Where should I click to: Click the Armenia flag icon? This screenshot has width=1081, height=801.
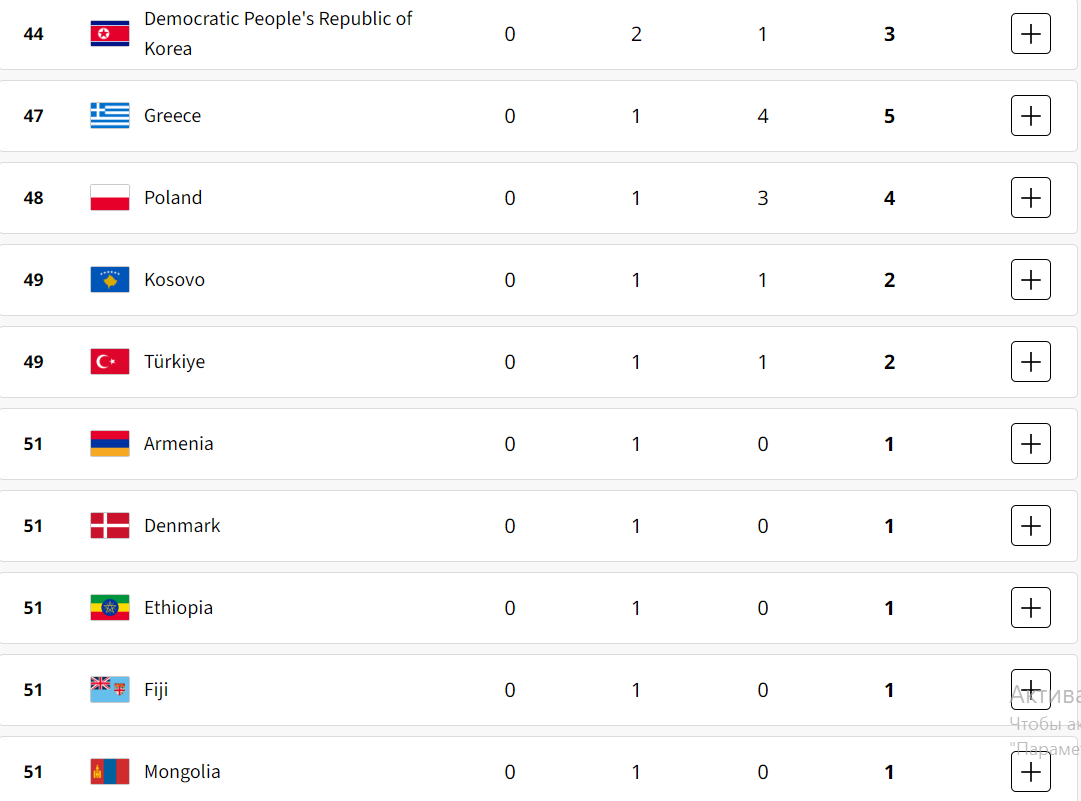(110, 444)
